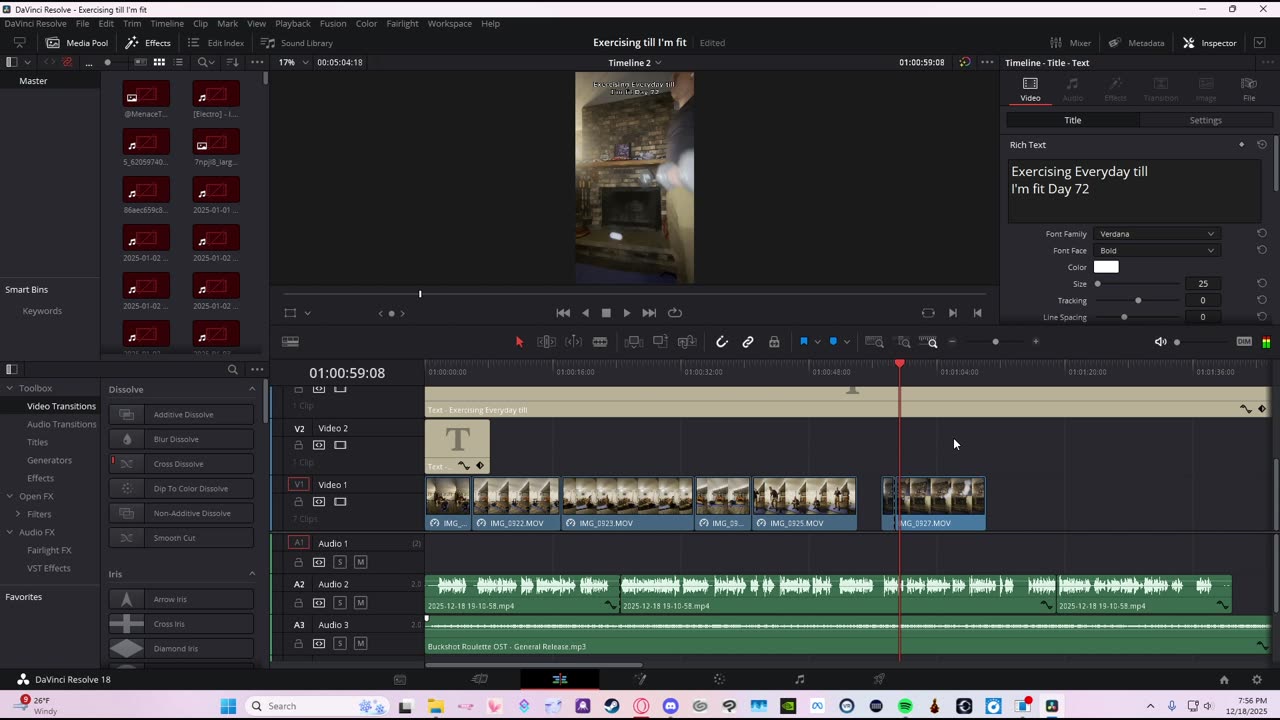1280x720 pixels.
Task: Mute the Audio 2 track
Action: pyautogui.click(x=360, y=603)
